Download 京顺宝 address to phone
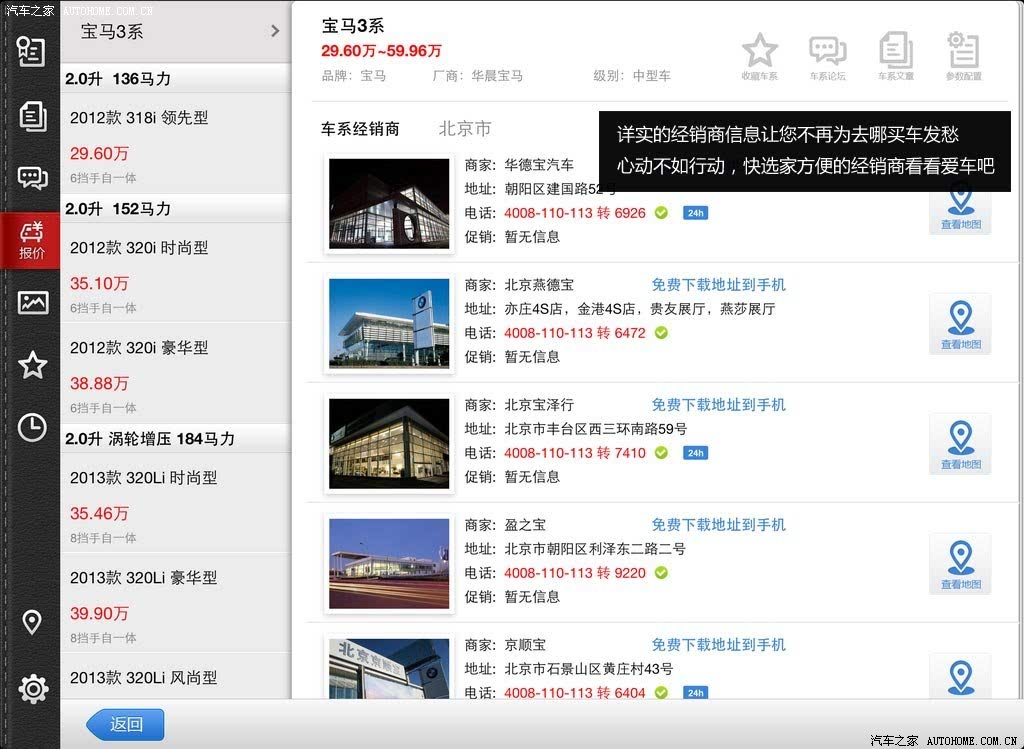This screenshot has height=749, width=1024. [x=718, y=645]
